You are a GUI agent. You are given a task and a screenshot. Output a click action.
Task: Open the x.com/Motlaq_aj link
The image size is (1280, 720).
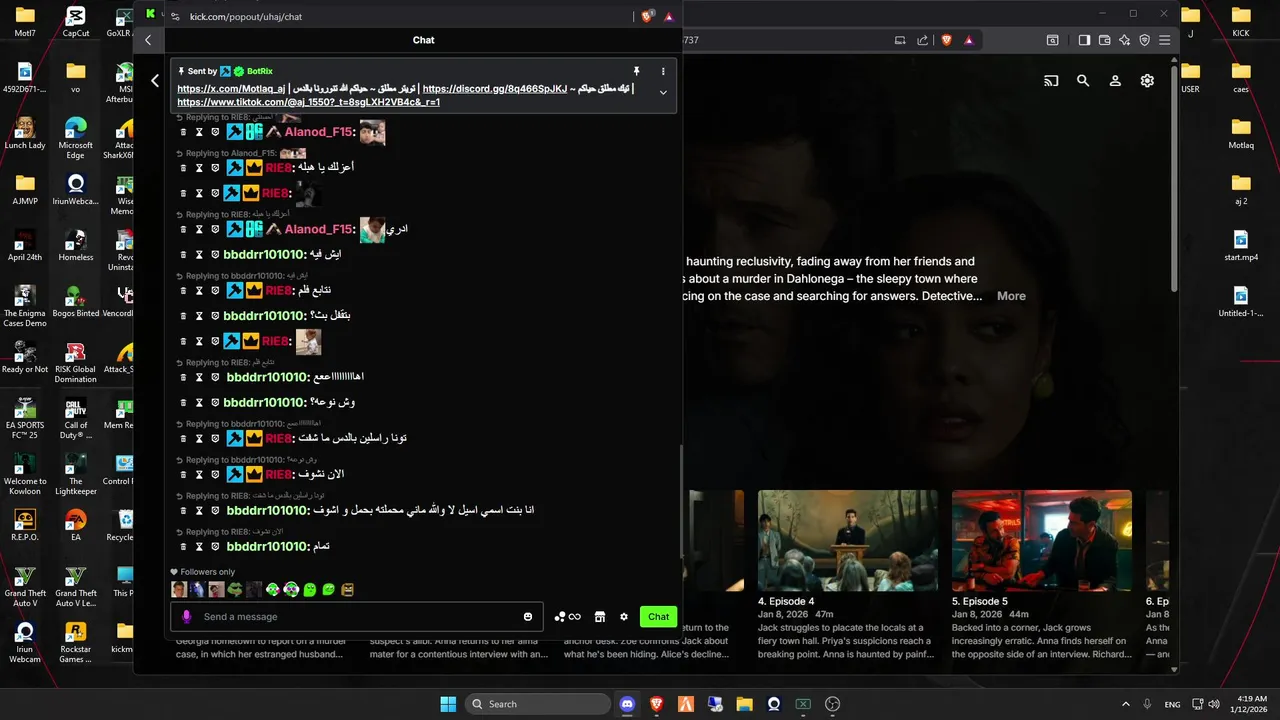[x=231, y=88]
